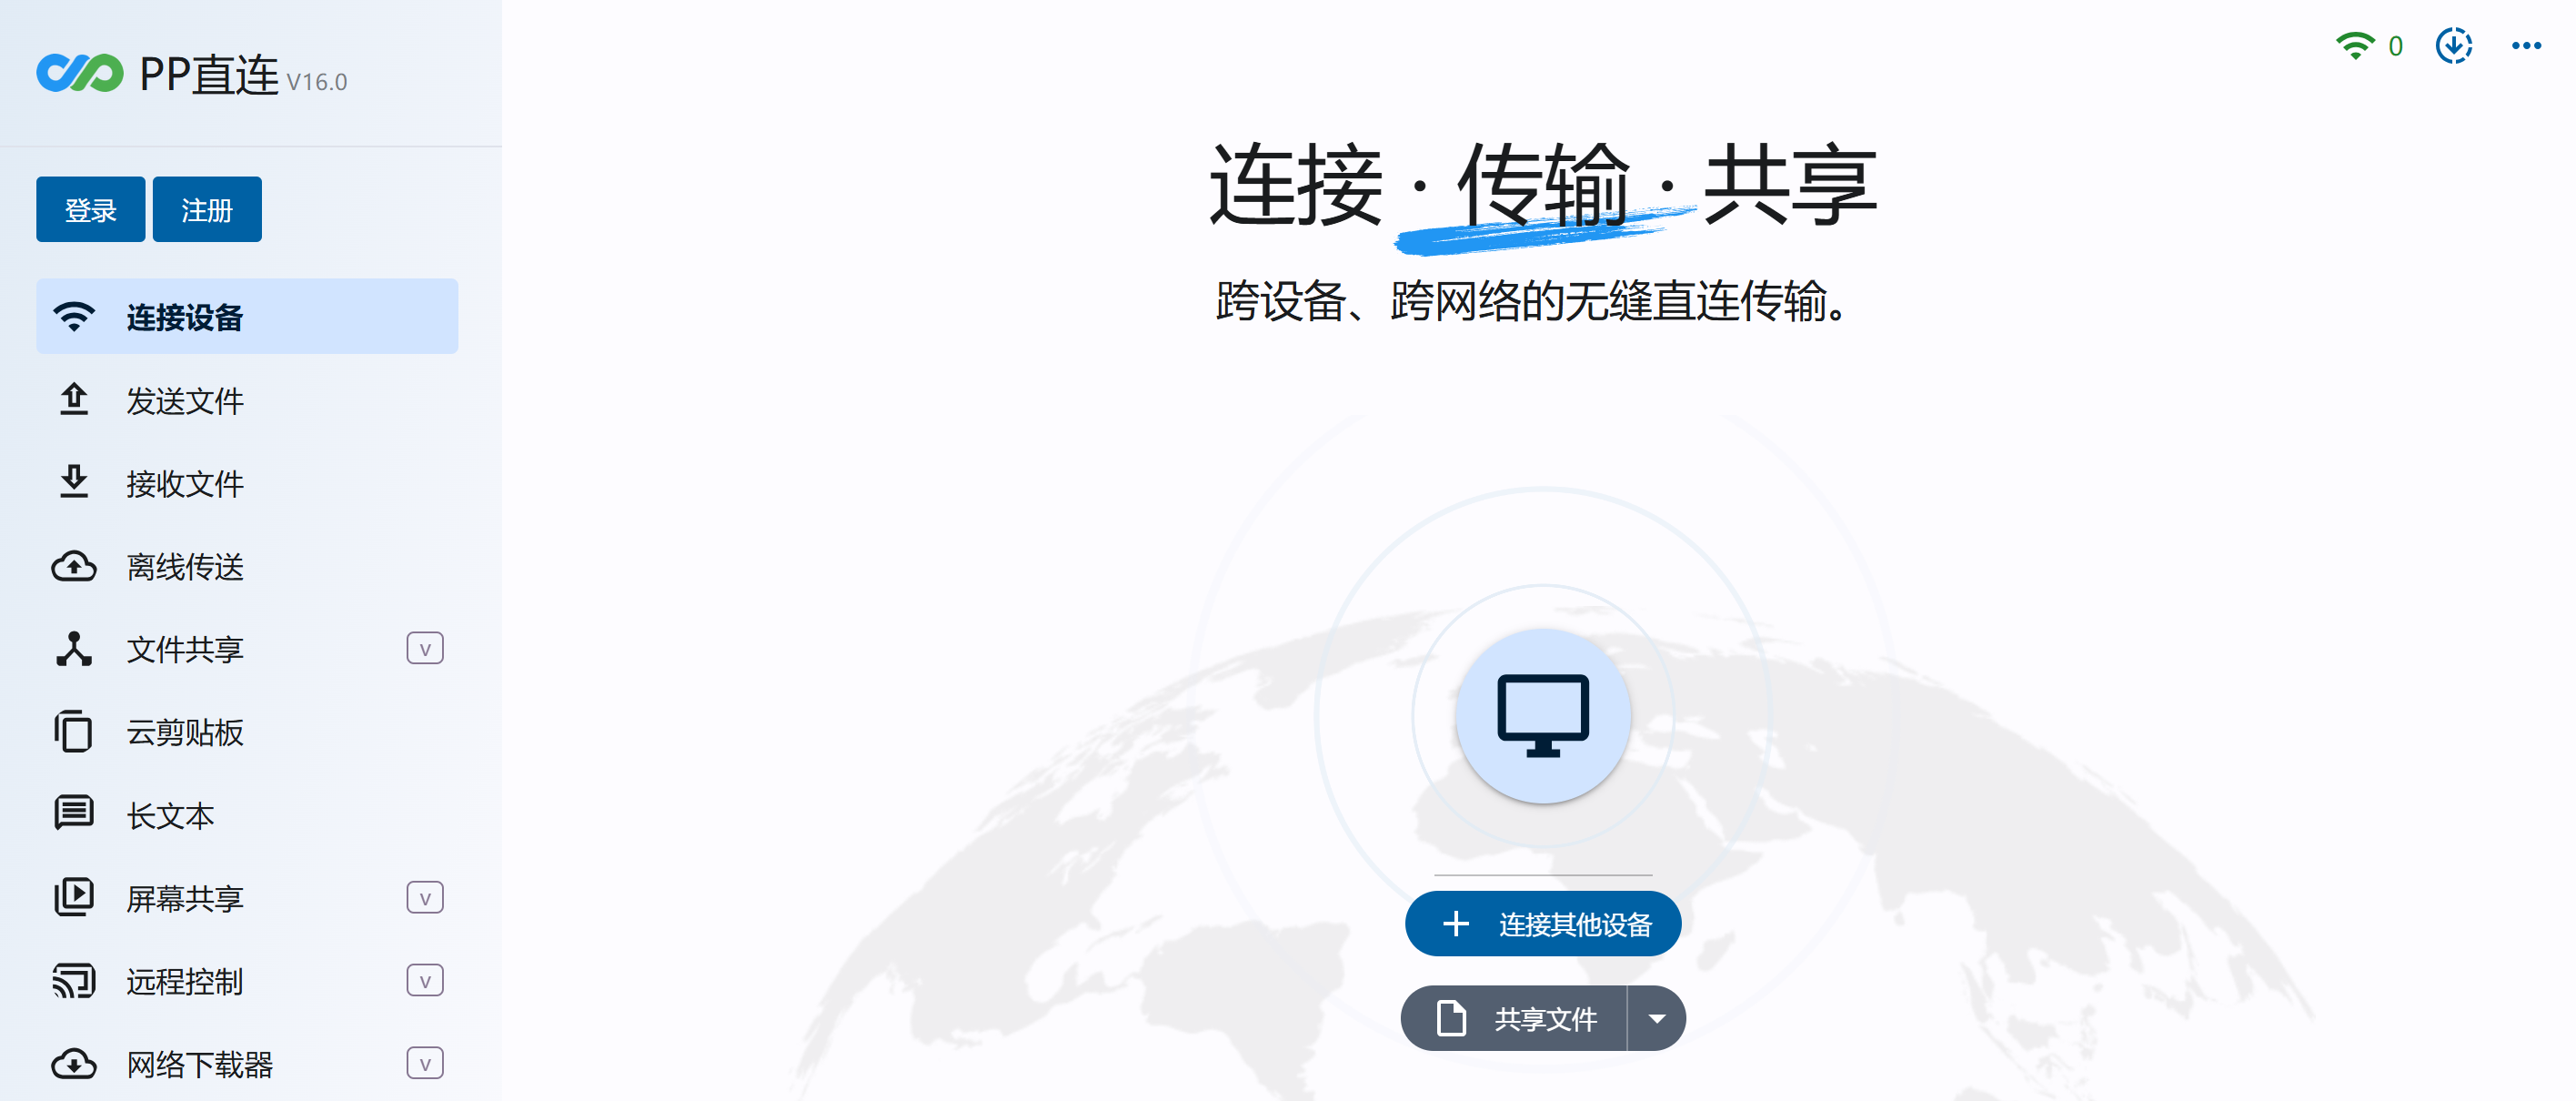Viewport: 2576px width, 1101px height.
Task: Click the 连接其他设备 button
Action: coord(1543,924)
